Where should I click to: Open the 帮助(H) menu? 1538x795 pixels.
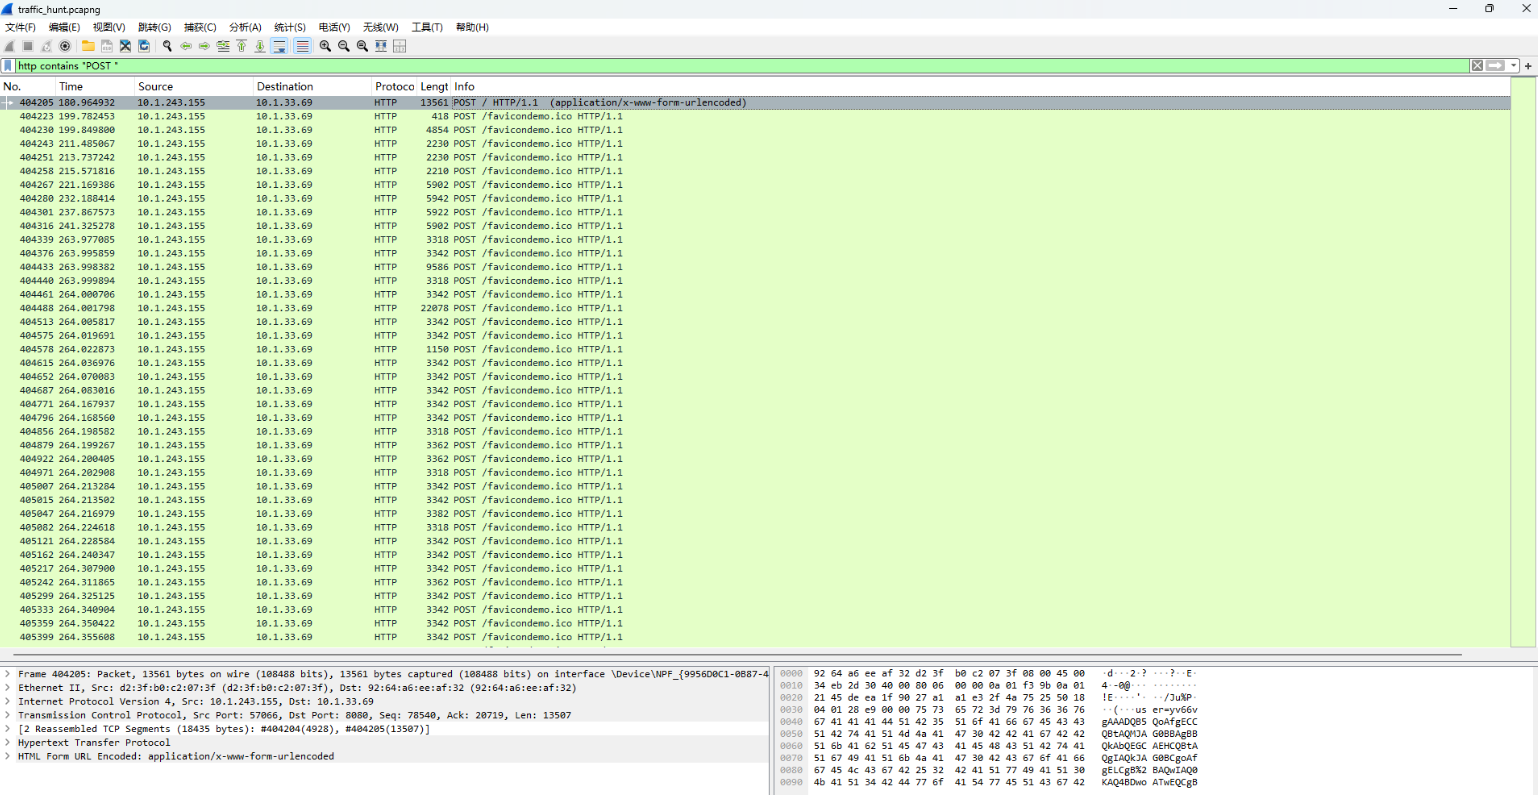[x=472, y=27]
